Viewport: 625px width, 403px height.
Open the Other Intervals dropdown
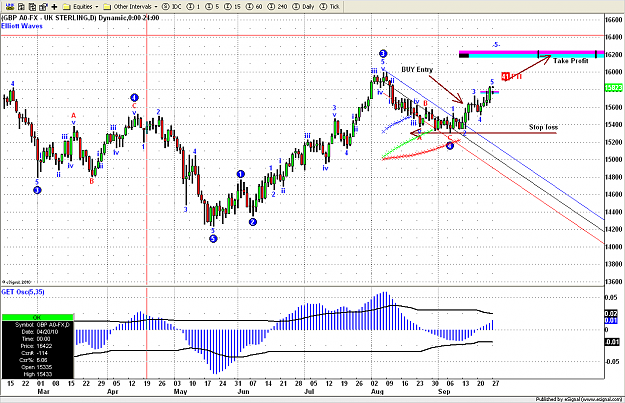coord(130,6)
